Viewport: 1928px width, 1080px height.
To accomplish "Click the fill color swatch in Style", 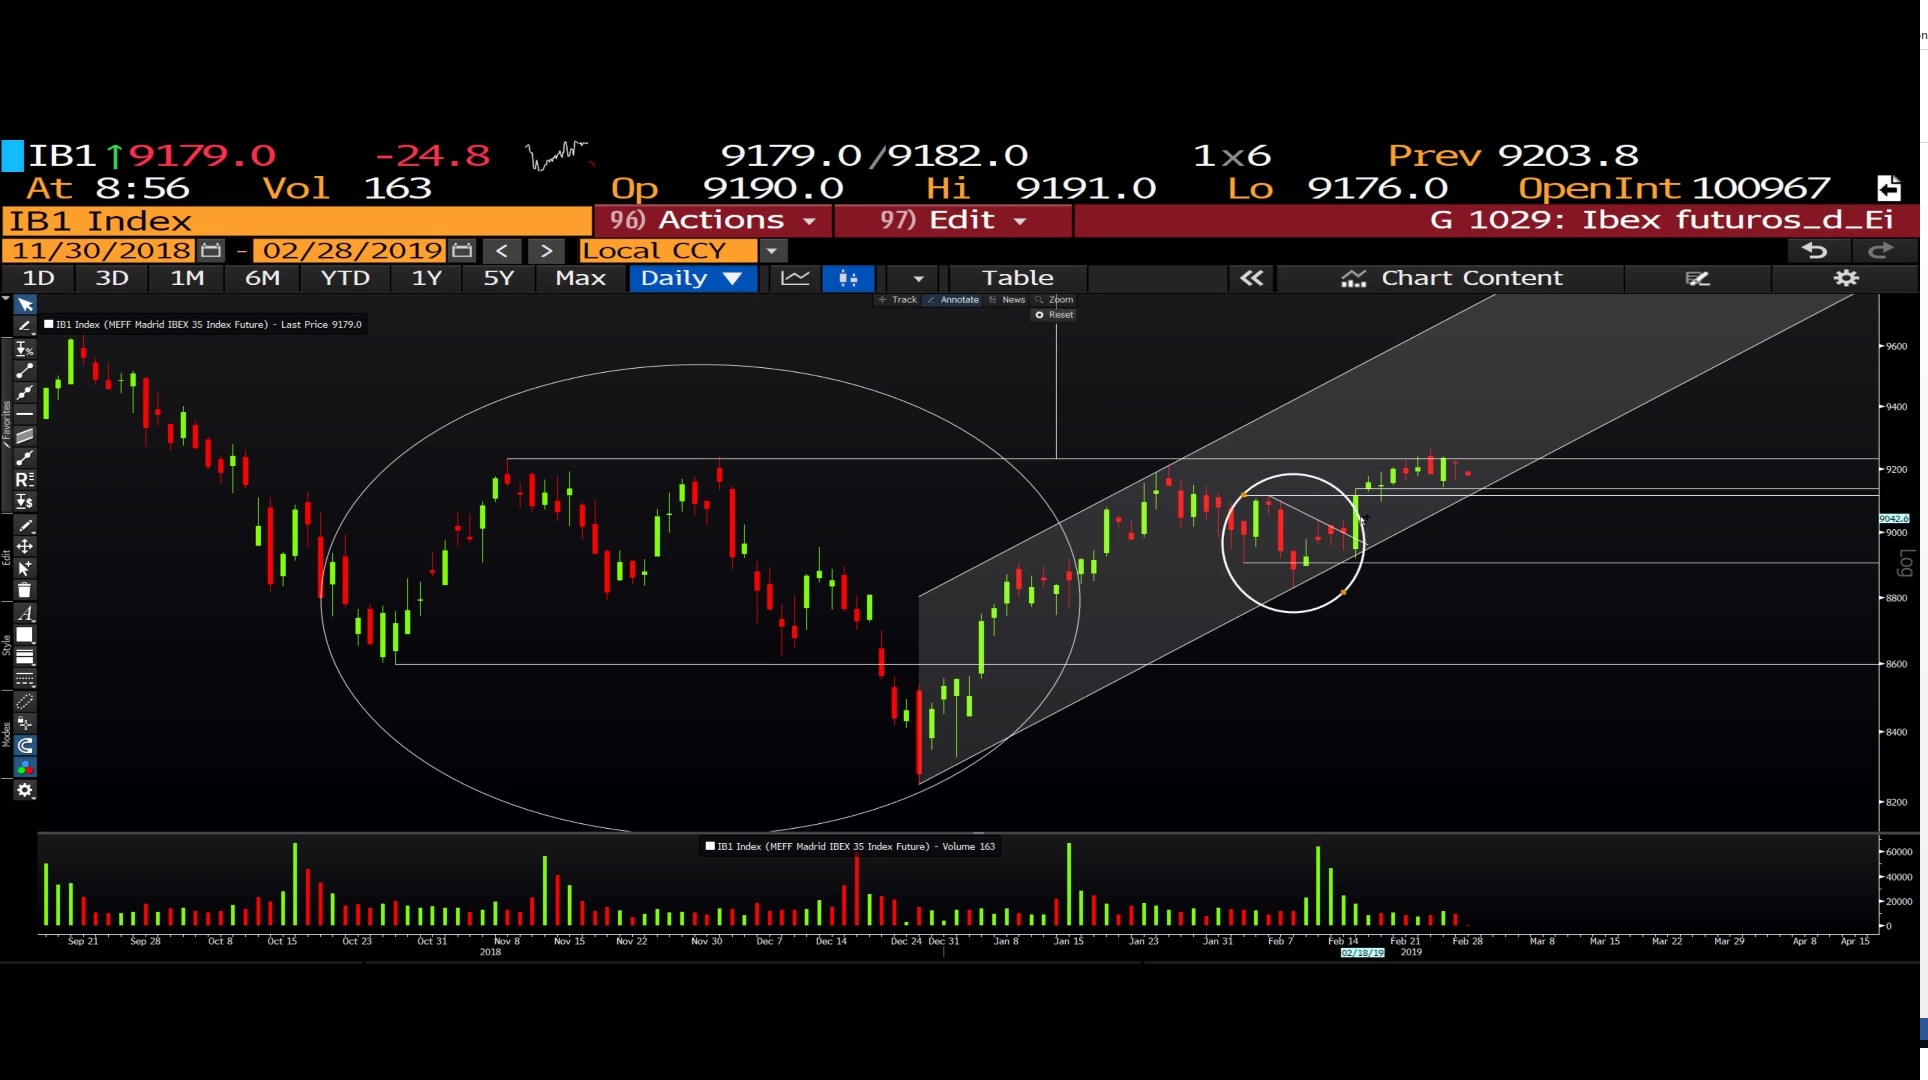I will pyautogui.click(x=24, y=635).
